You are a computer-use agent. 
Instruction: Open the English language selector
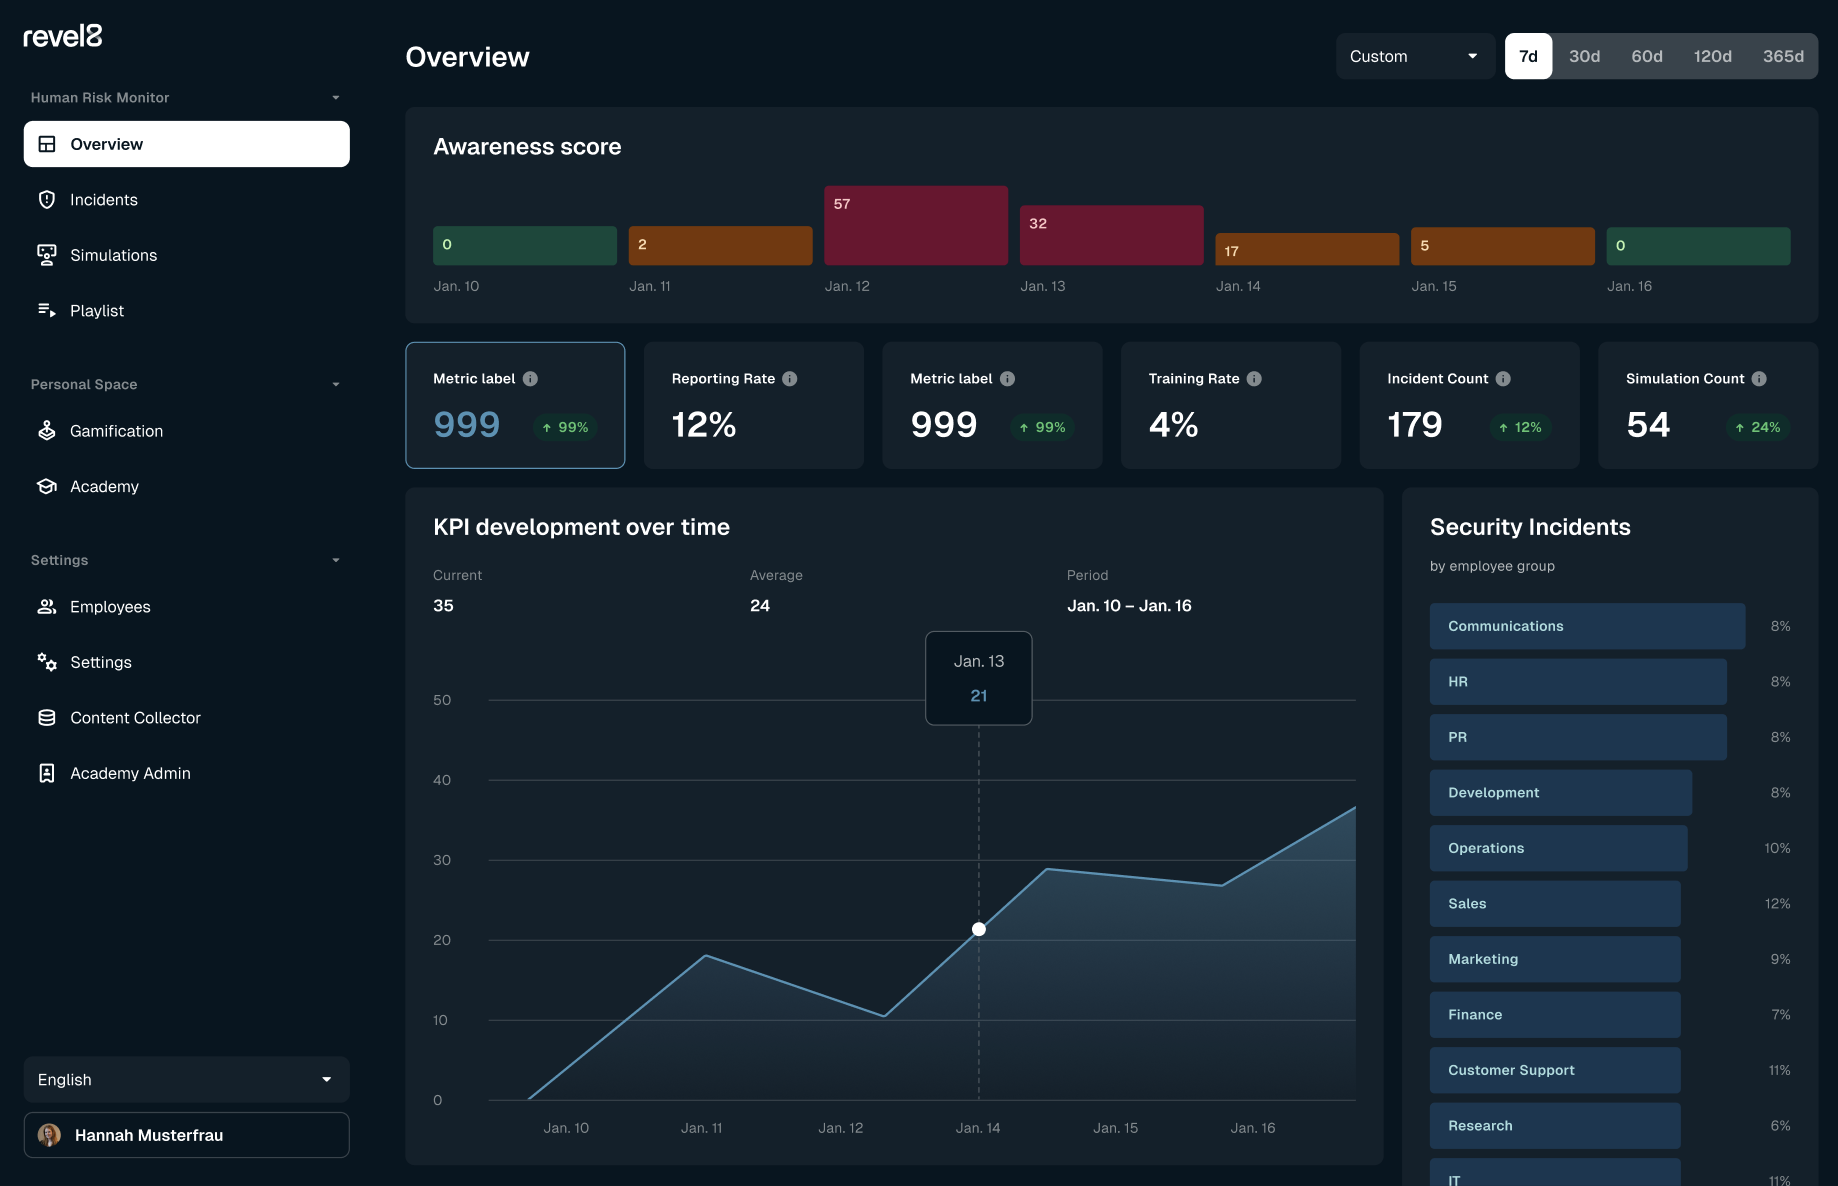185,1079
